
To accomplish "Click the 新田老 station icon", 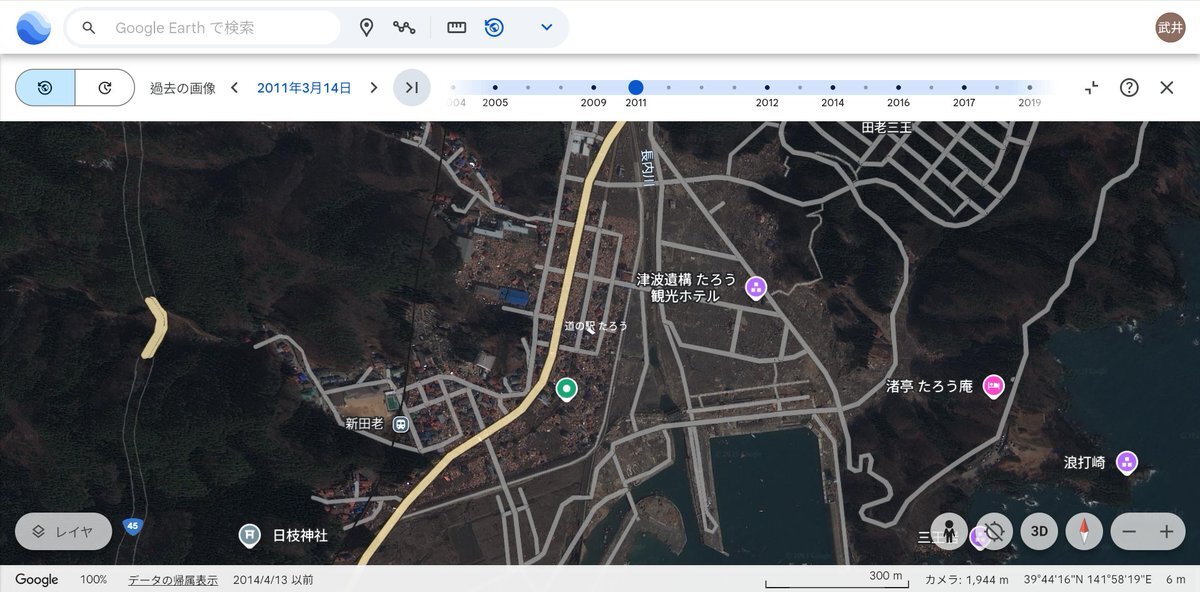I will coord(400,423).
